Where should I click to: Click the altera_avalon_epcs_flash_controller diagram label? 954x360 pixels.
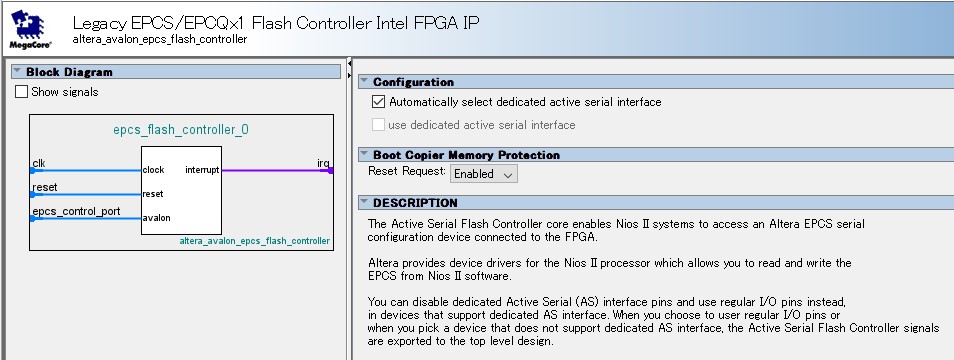254,241
